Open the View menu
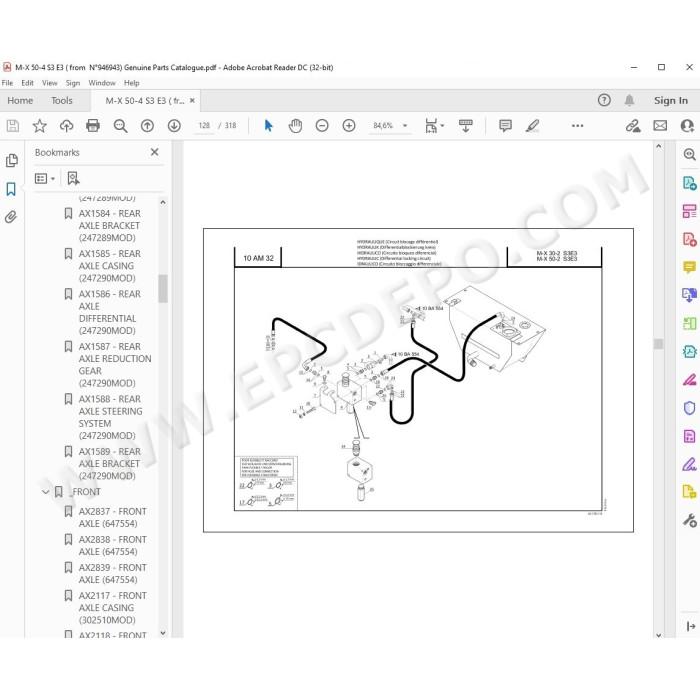 pyautogui.click(x=50, y=83)
